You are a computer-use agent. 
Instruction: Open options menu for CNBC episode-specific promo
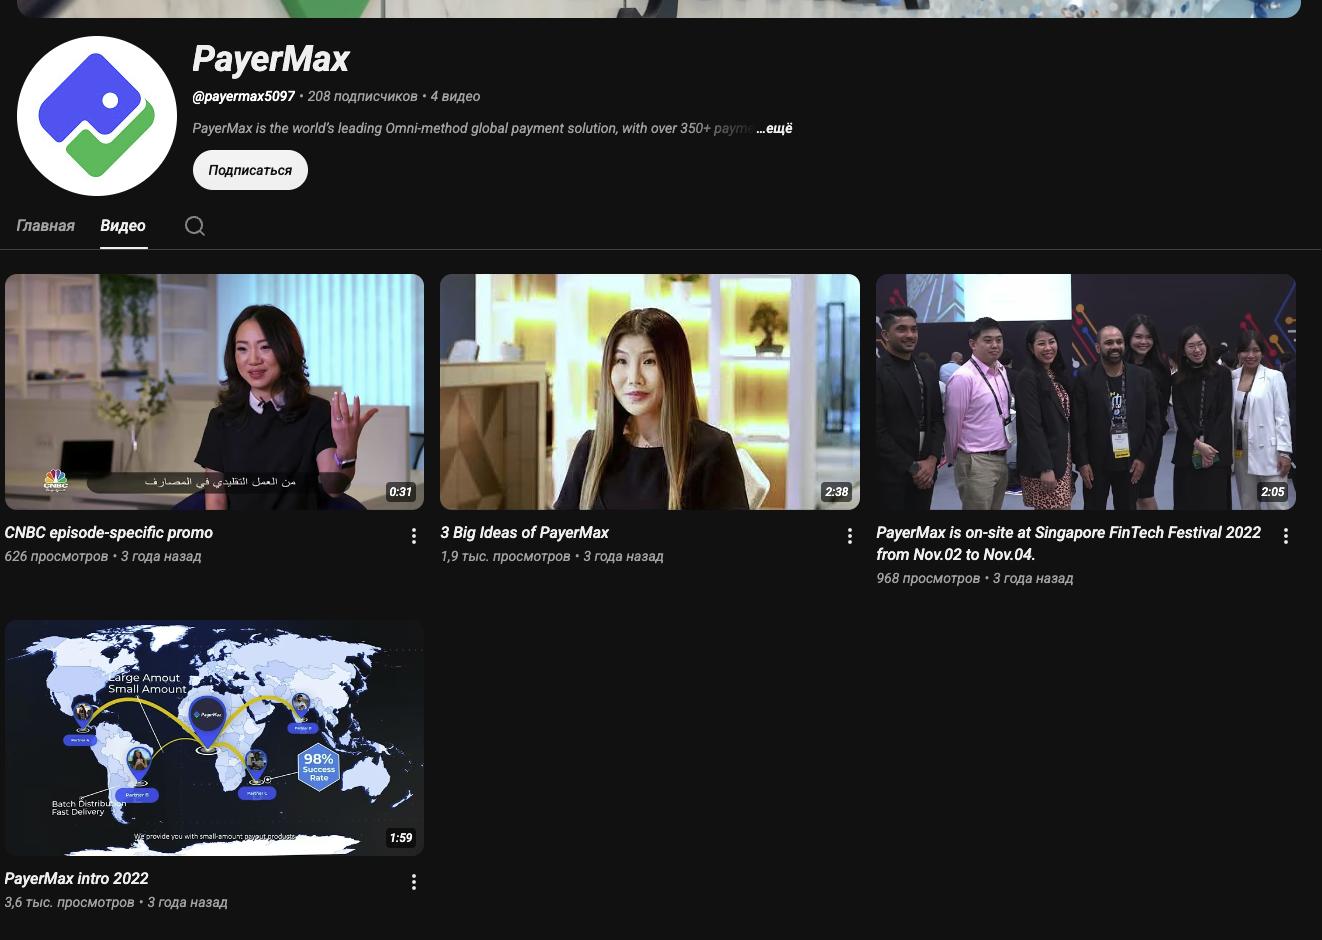tap(414, 536)
